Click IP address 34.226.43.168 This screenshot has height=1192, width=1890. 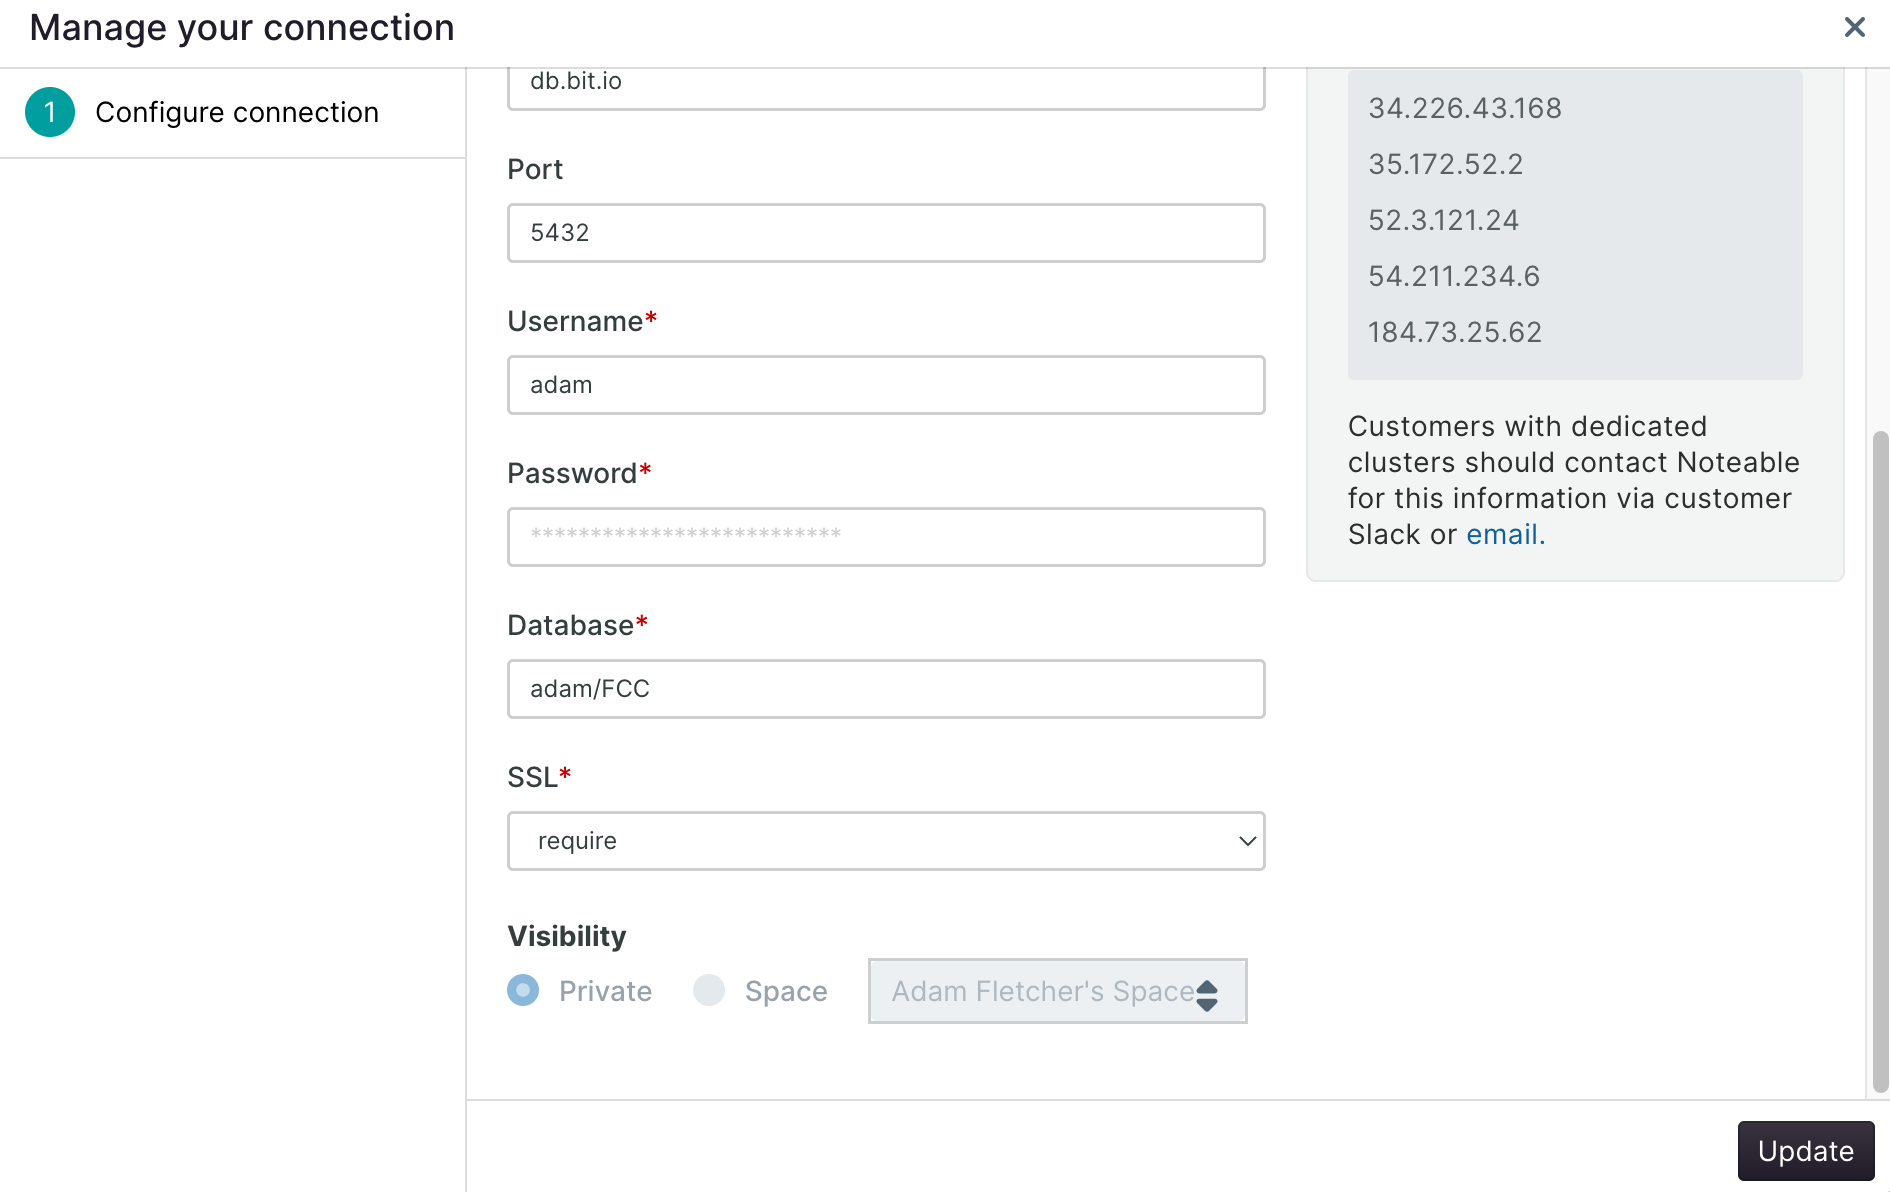1464,108
